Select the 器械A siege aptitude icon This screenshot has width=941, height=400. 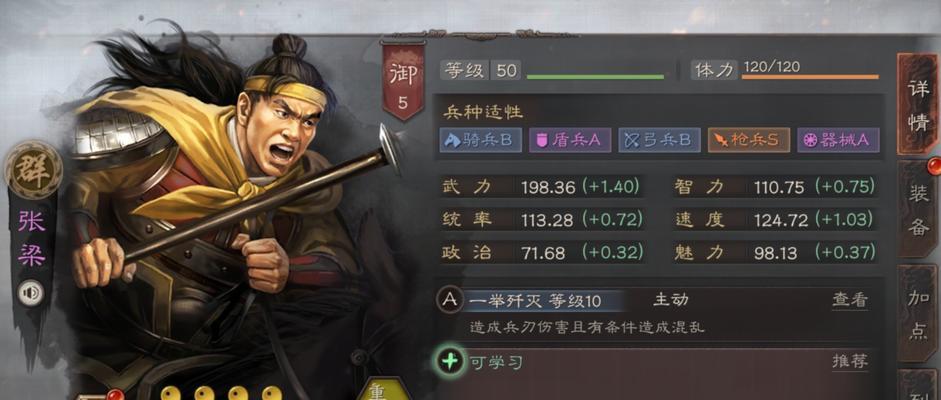(838, 140)
